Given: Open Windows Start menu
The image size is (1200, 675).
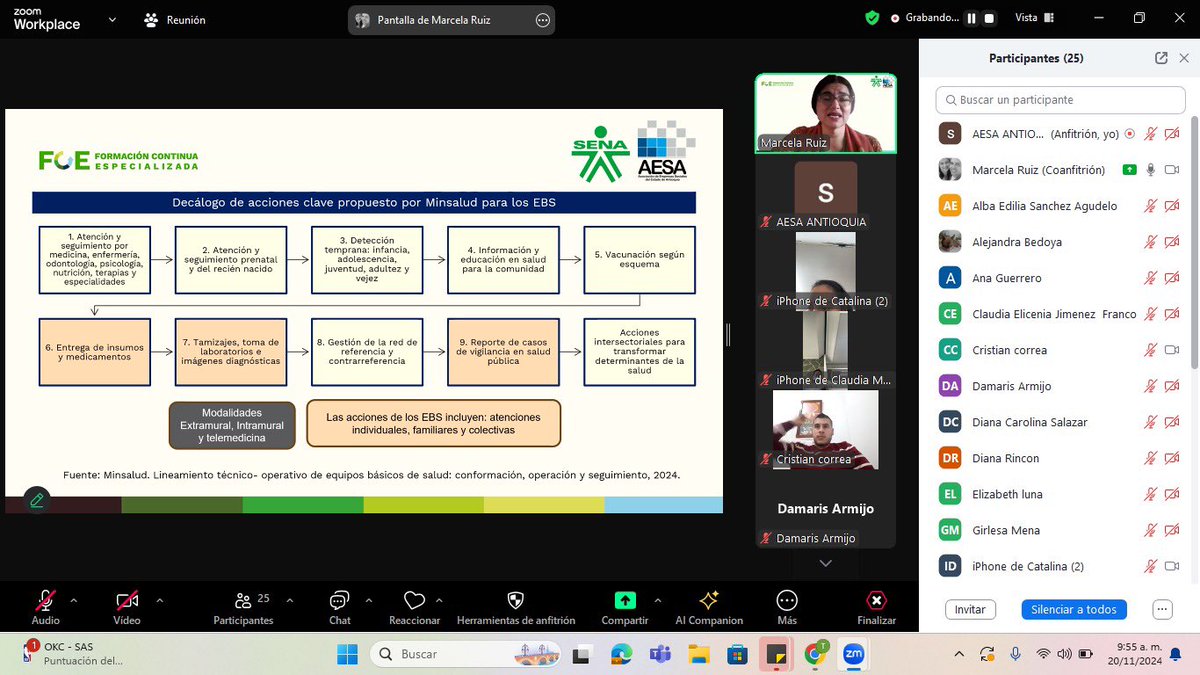Looking at the screenshot, I should pyautogui.click(x=347, y=654).
